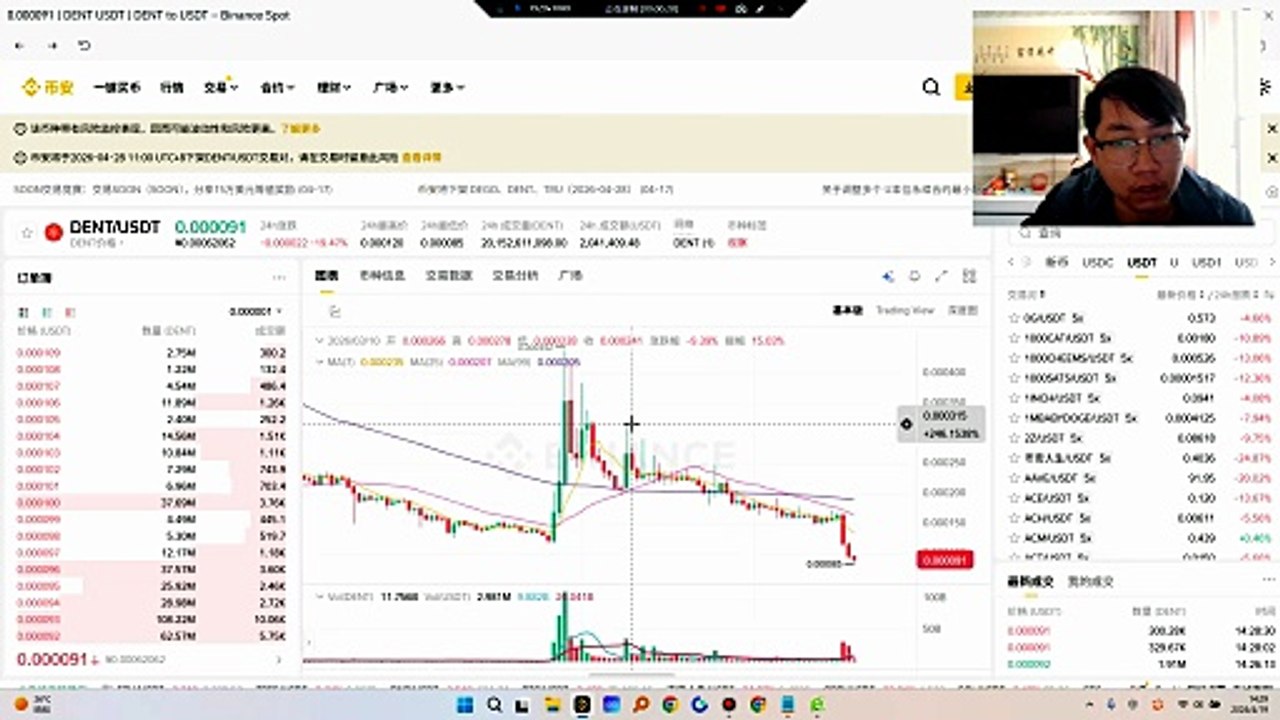This screenshot has height=720, width=1280.
Task: Select the buy-orders-only order book view icon
Action: pos(45,312)
